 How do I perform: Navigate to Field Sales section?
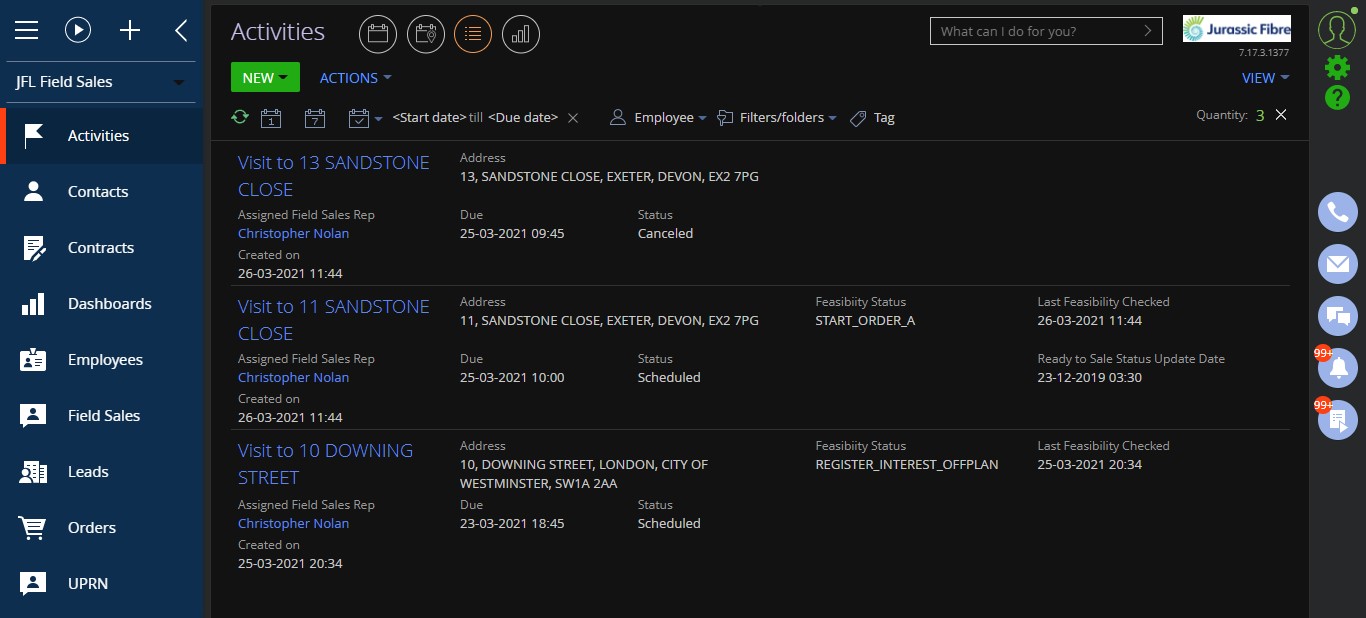(102, 416)
